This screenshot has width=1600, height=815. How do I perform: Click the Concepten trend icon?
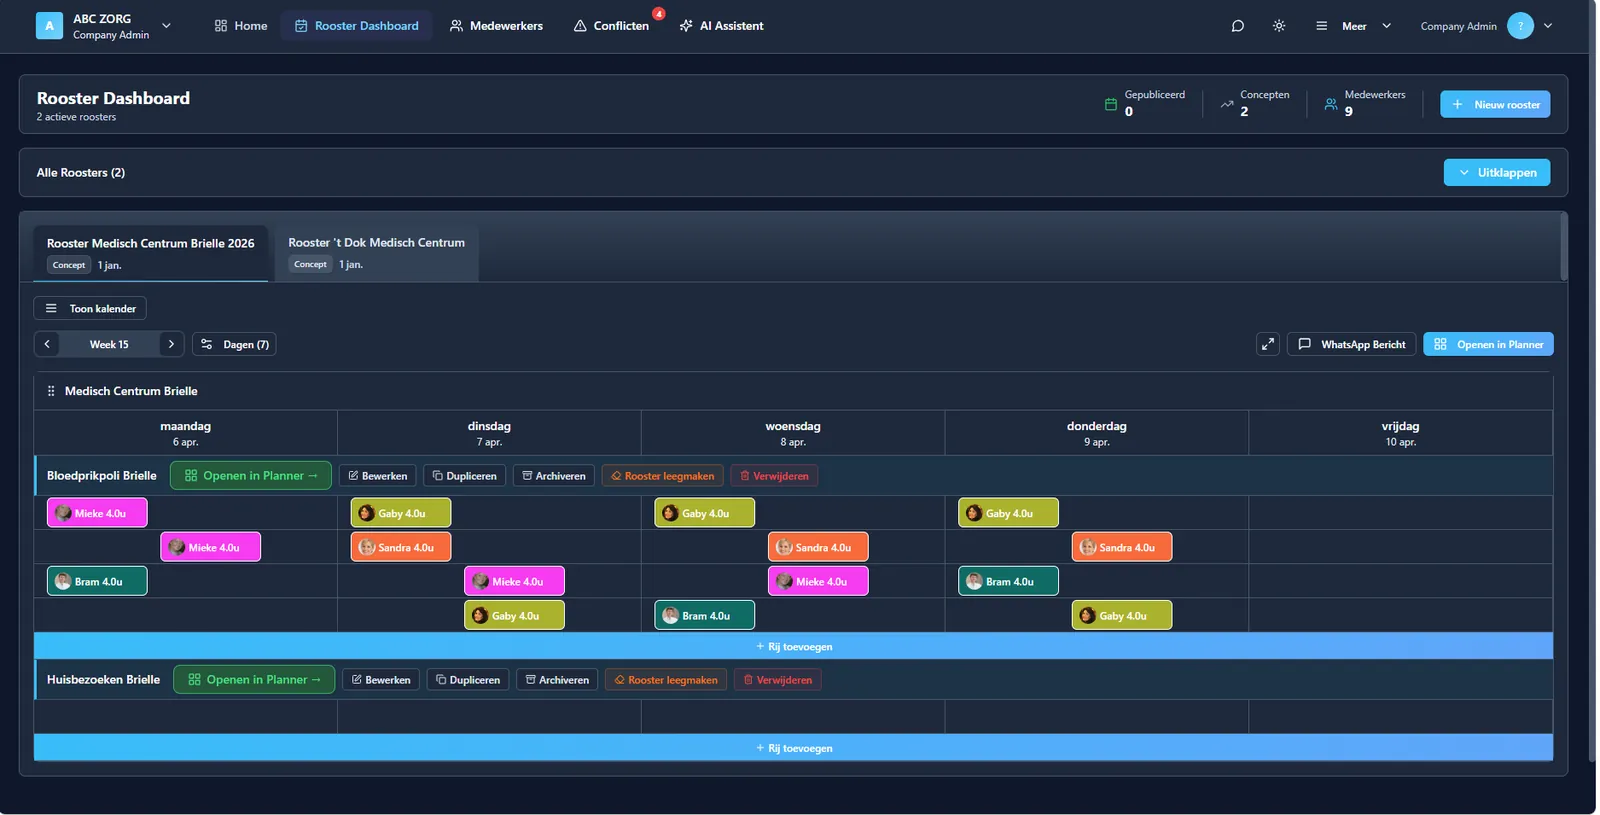(x=1227, y=104)
